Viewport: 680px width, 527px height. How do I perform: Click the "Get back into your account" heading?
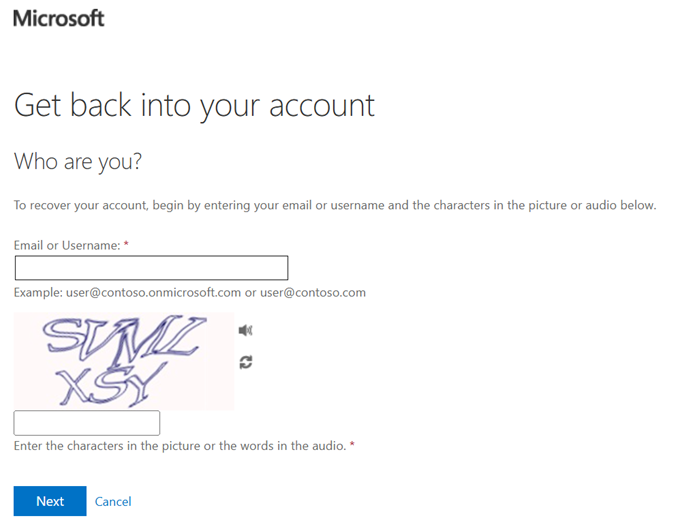point(194,106)
